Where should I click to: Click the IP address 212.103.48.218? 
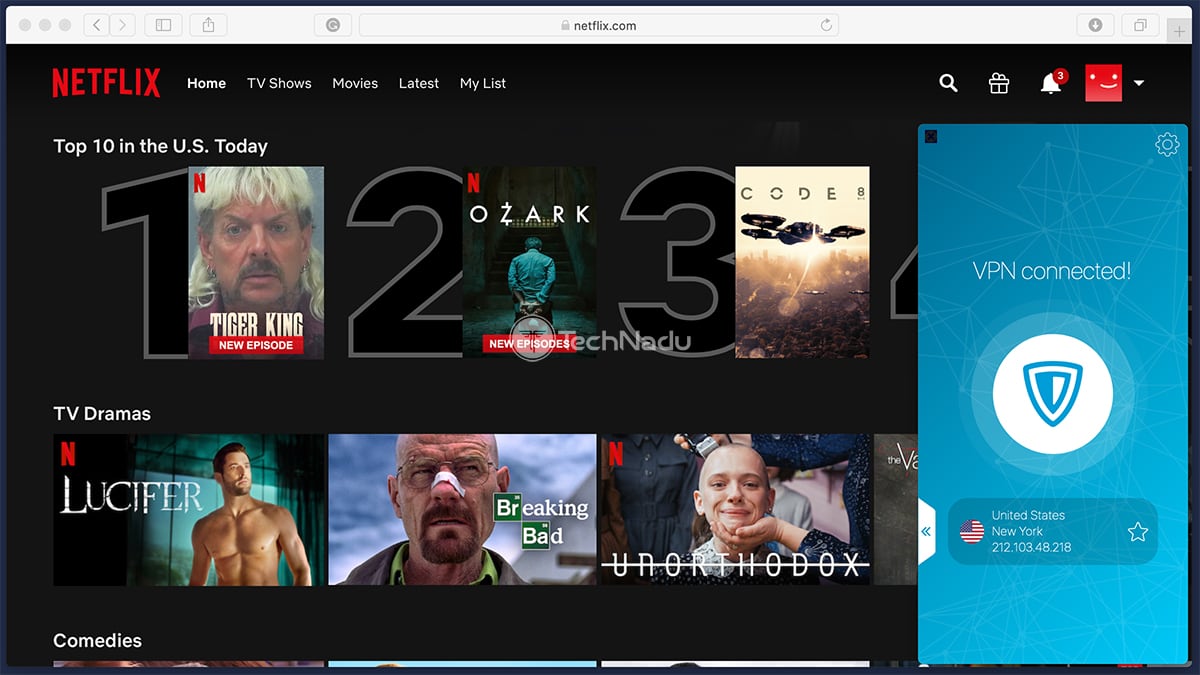pos(1031,548)
